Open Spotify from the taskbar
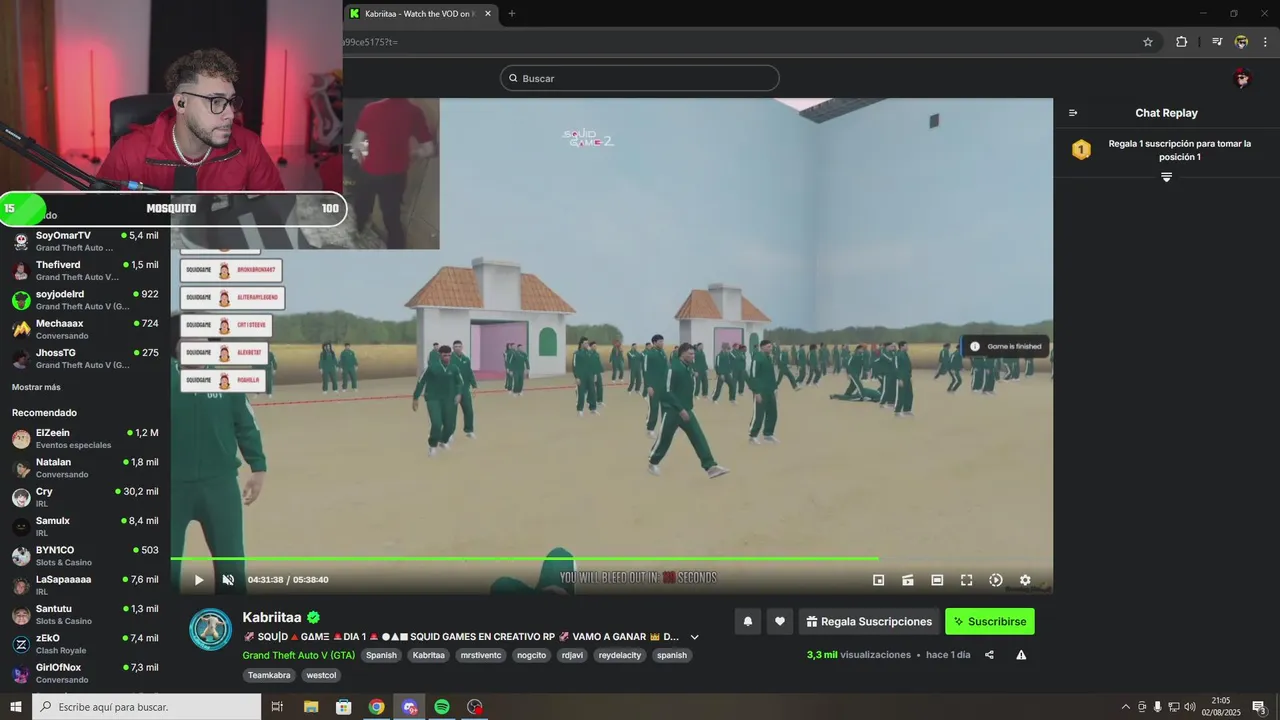 pos(442,707)
